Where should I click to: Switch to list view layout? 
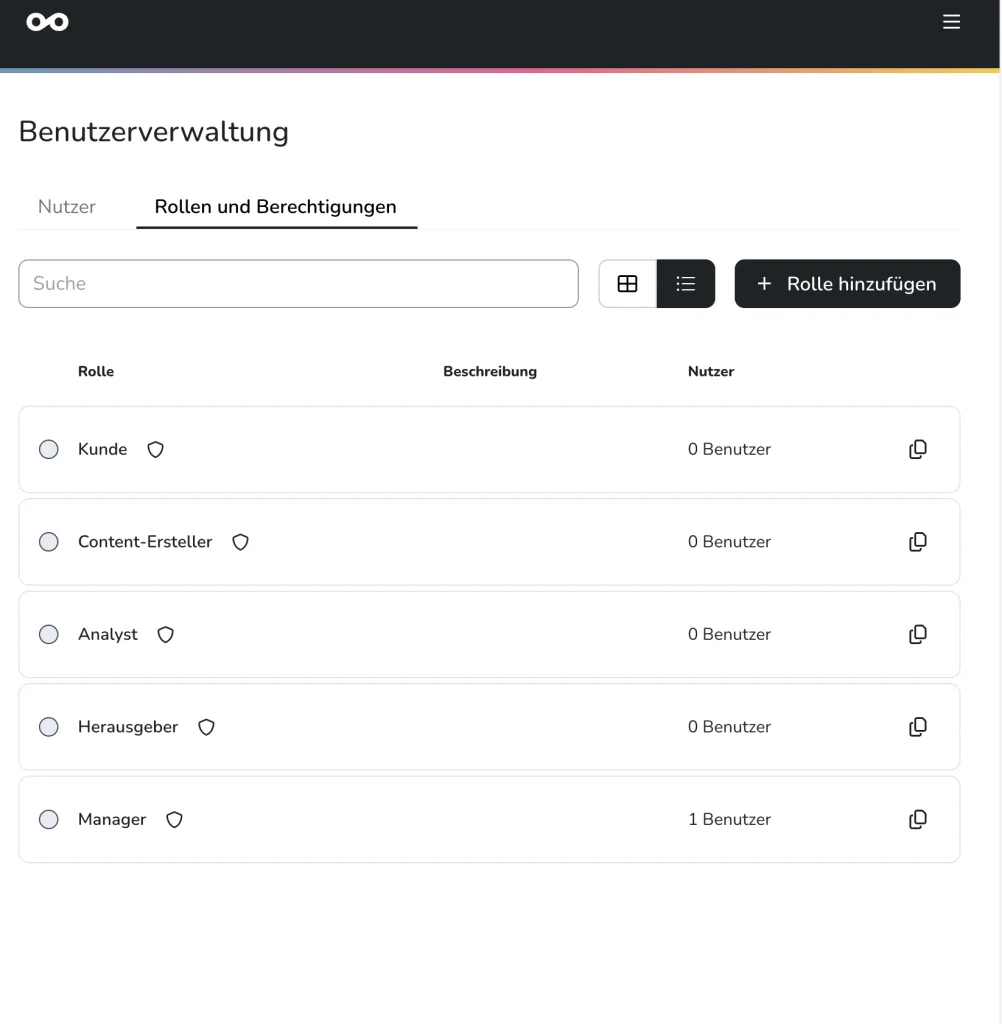(x=686, y=284)
